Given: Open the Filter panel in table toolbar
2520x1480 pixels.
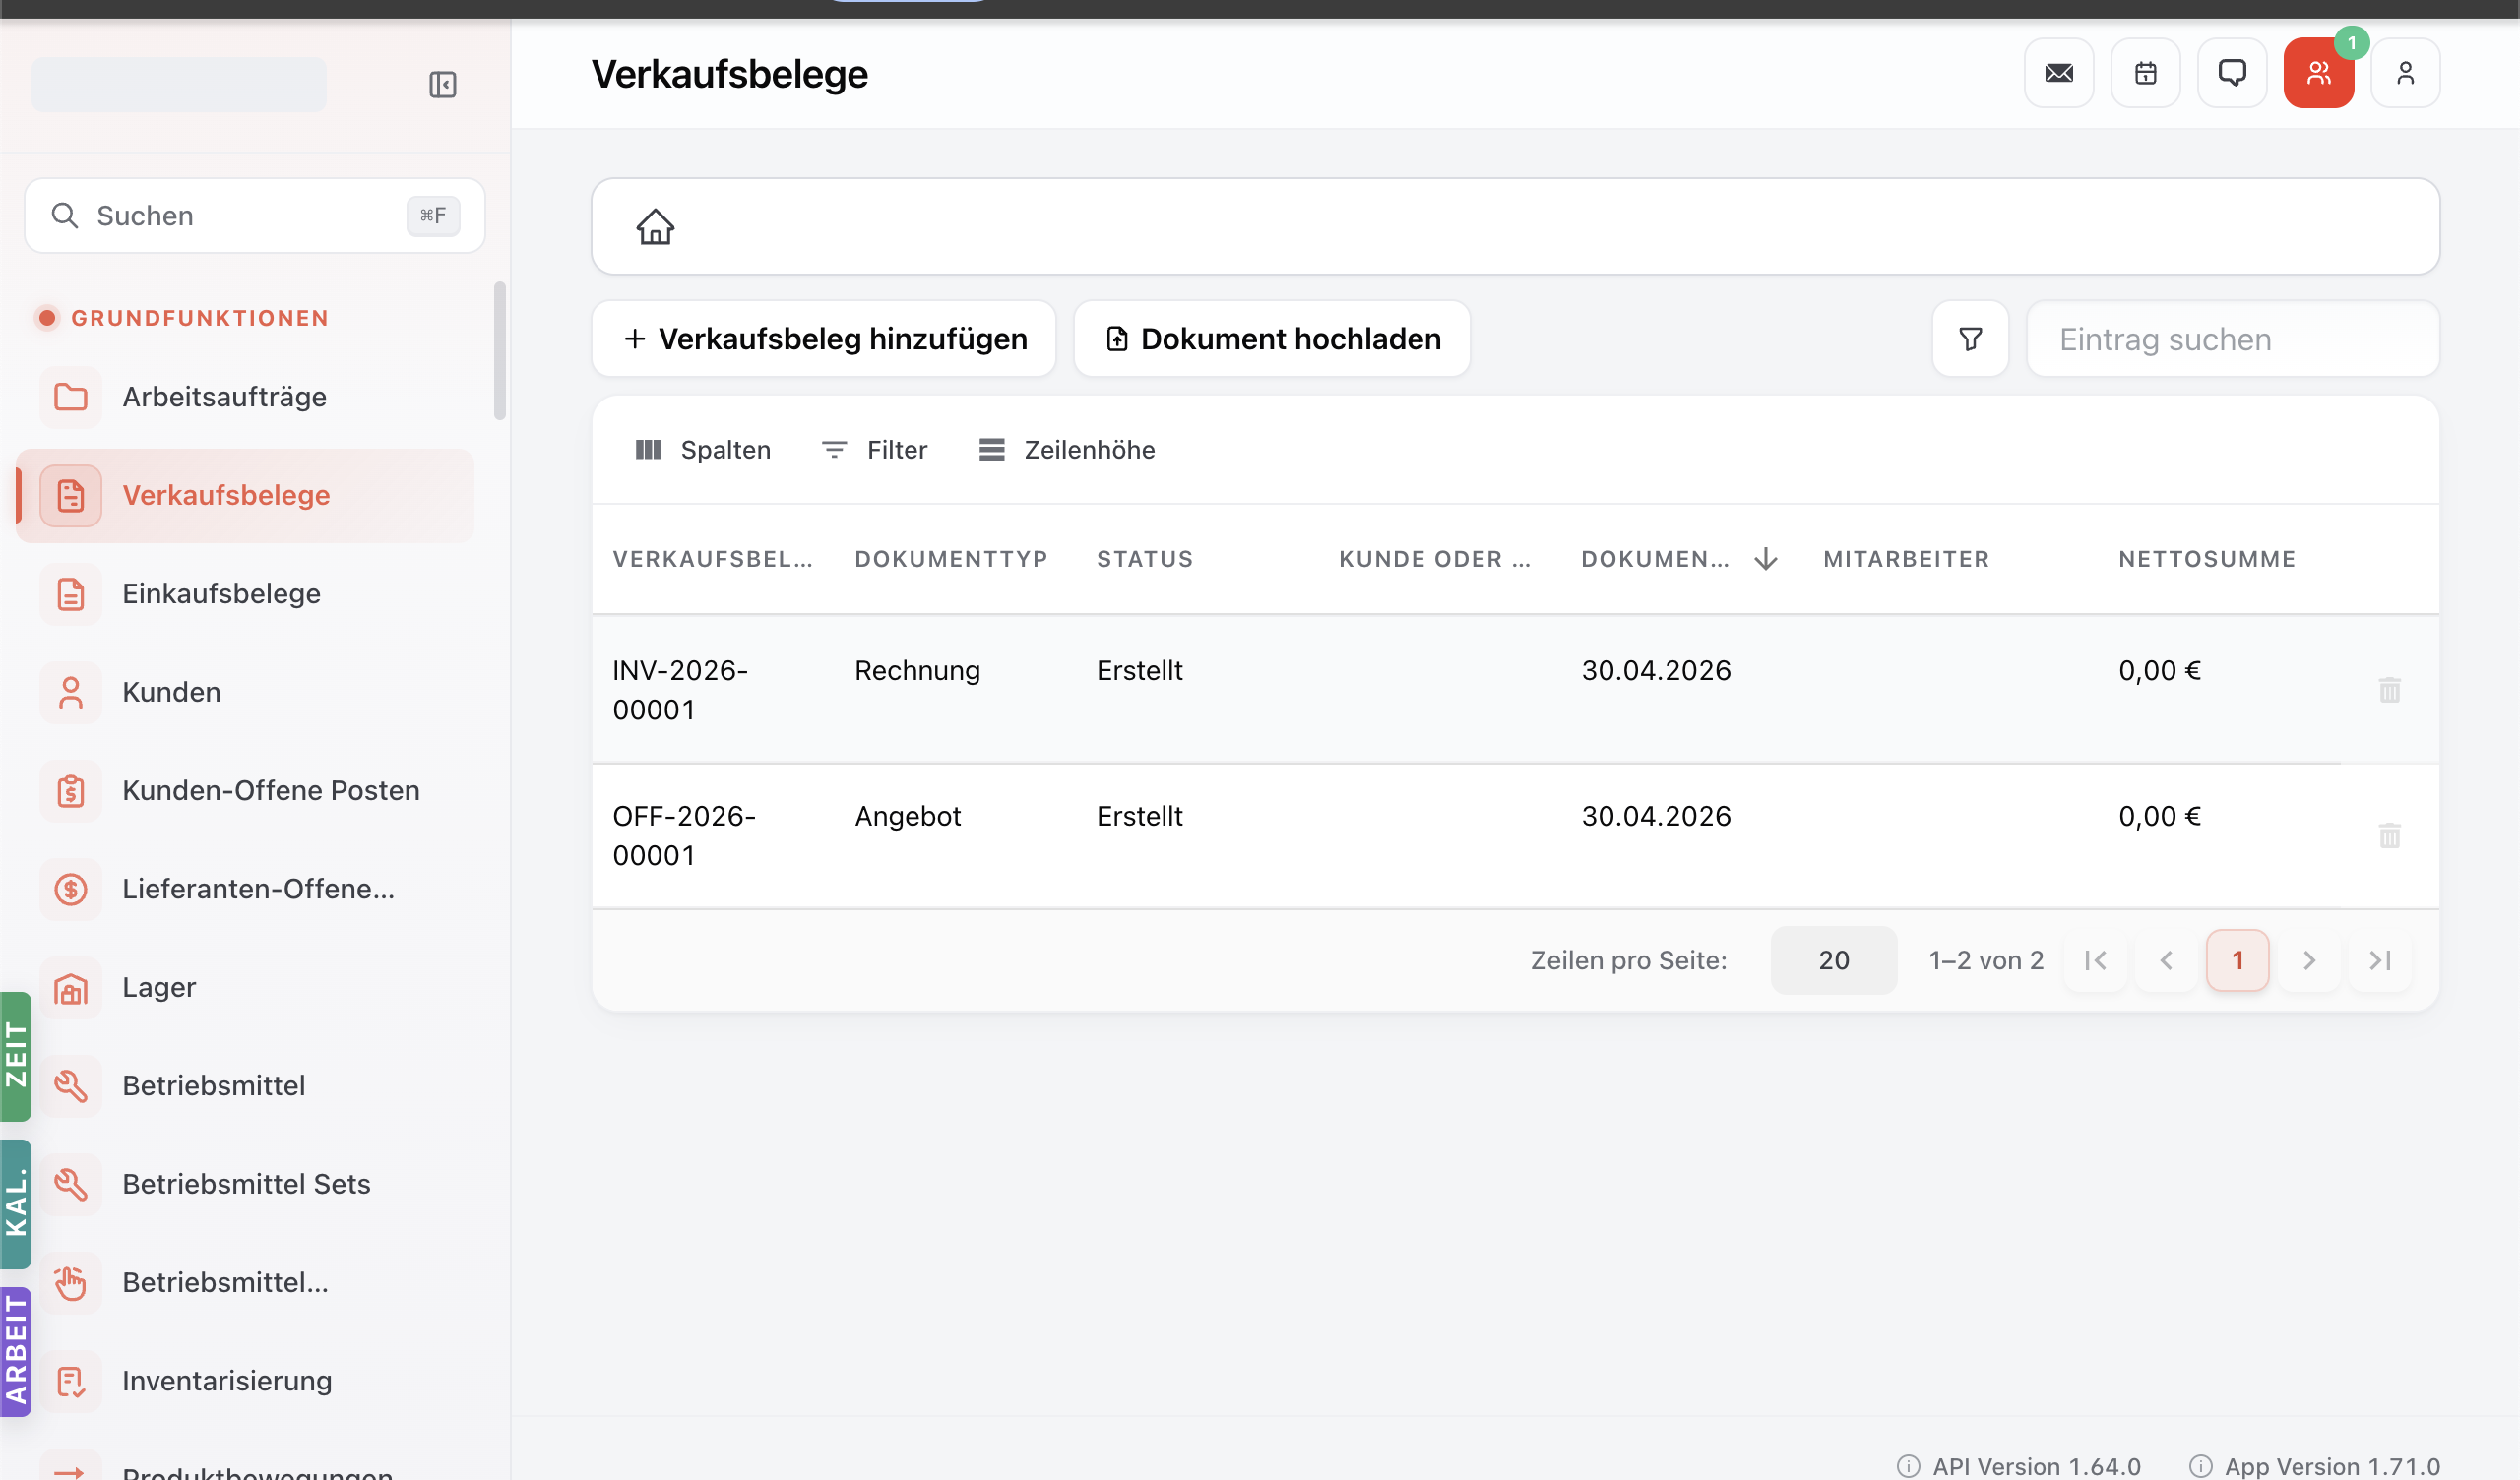Looking at the screenshot, I should pyautogui.click(x=874, y=450).
